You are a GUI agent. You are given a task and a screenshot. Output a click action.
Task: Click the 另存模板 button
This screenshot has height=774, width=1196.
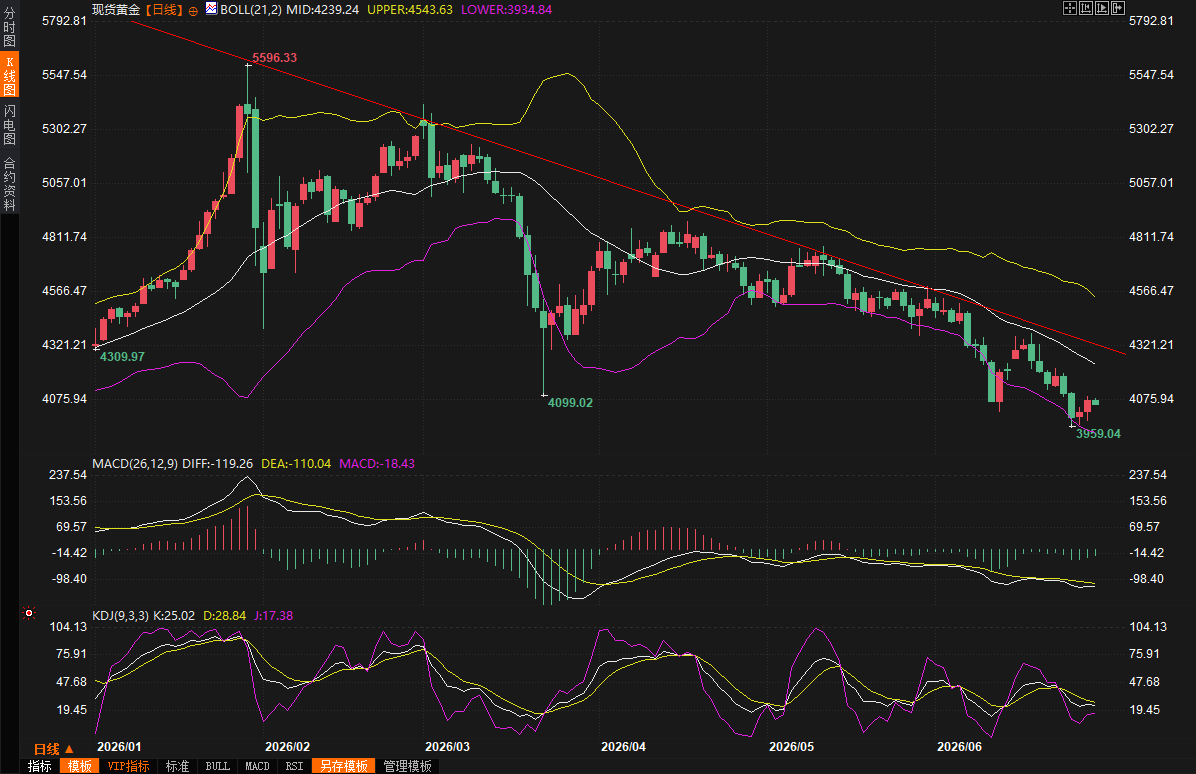pos(343,766)
